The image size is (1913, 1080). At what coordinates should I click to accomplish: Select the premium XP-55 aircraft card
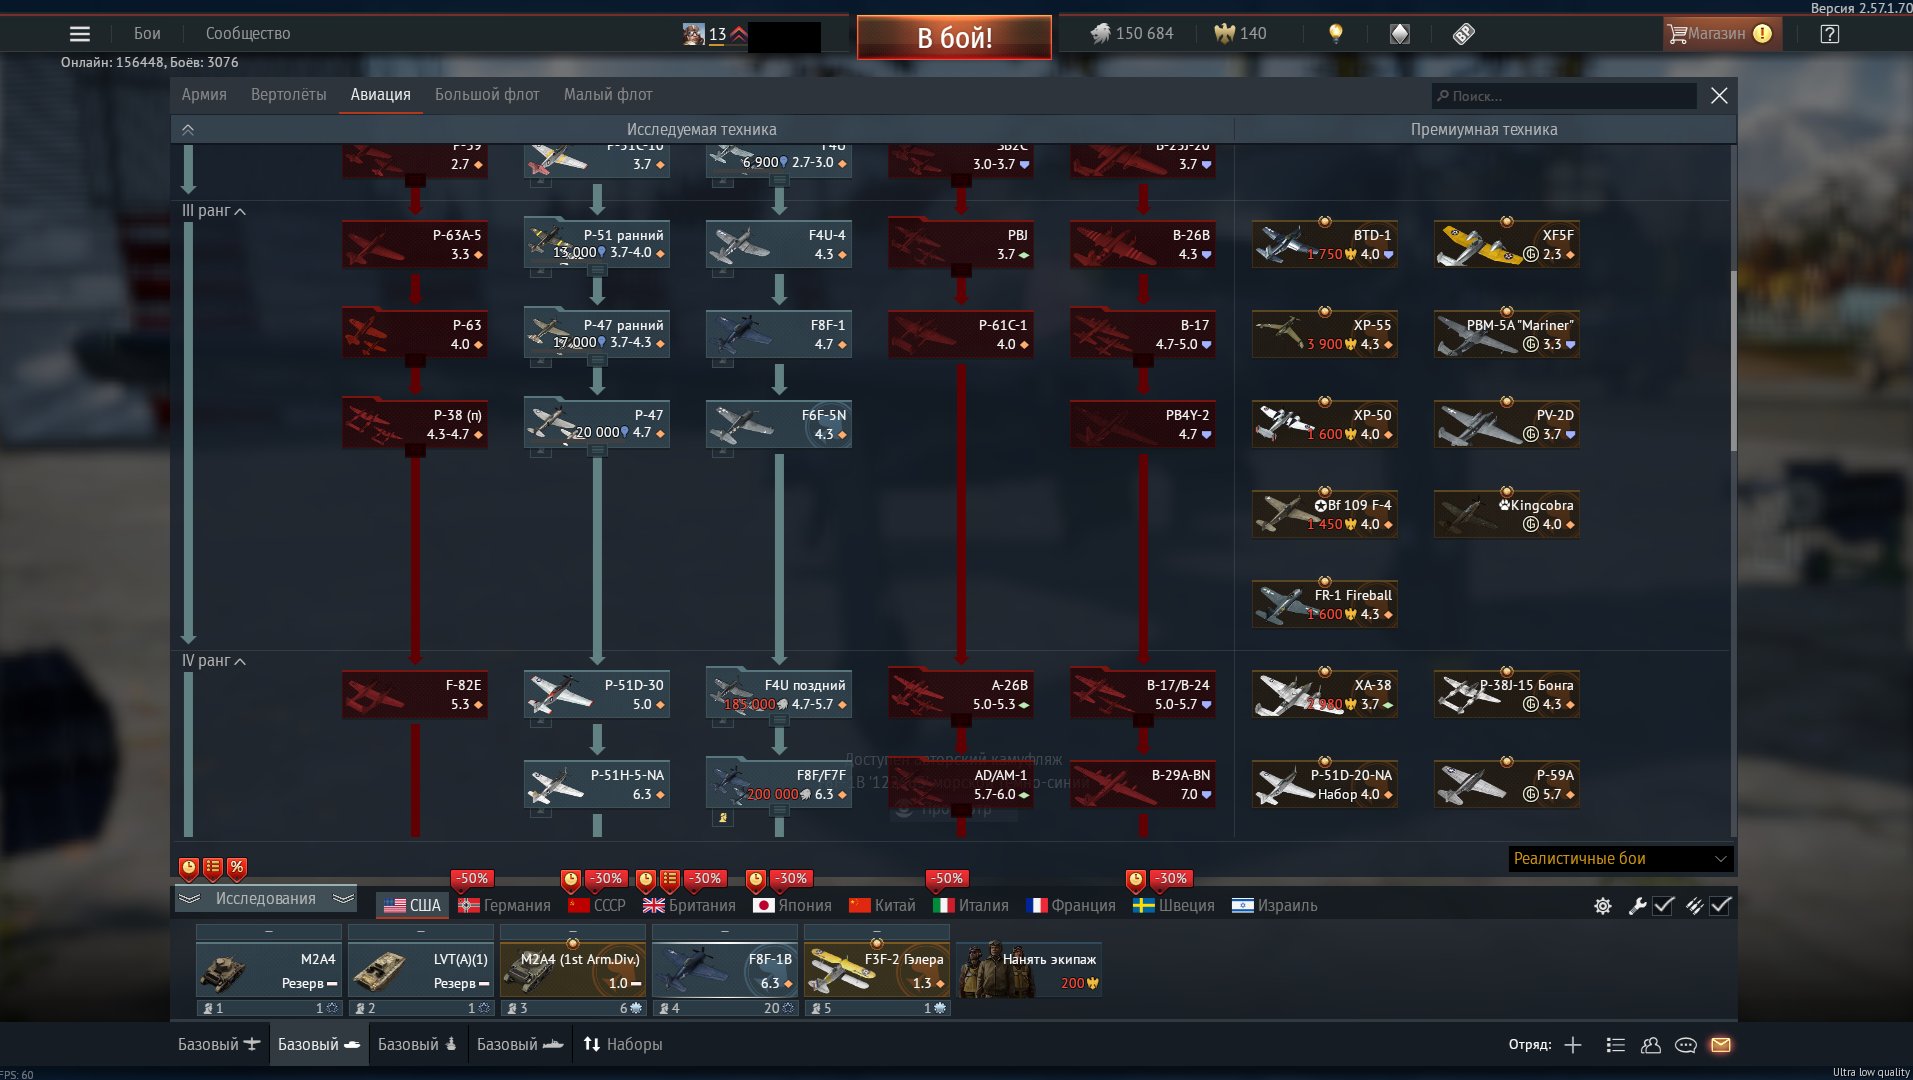(x=1325, y=335)
